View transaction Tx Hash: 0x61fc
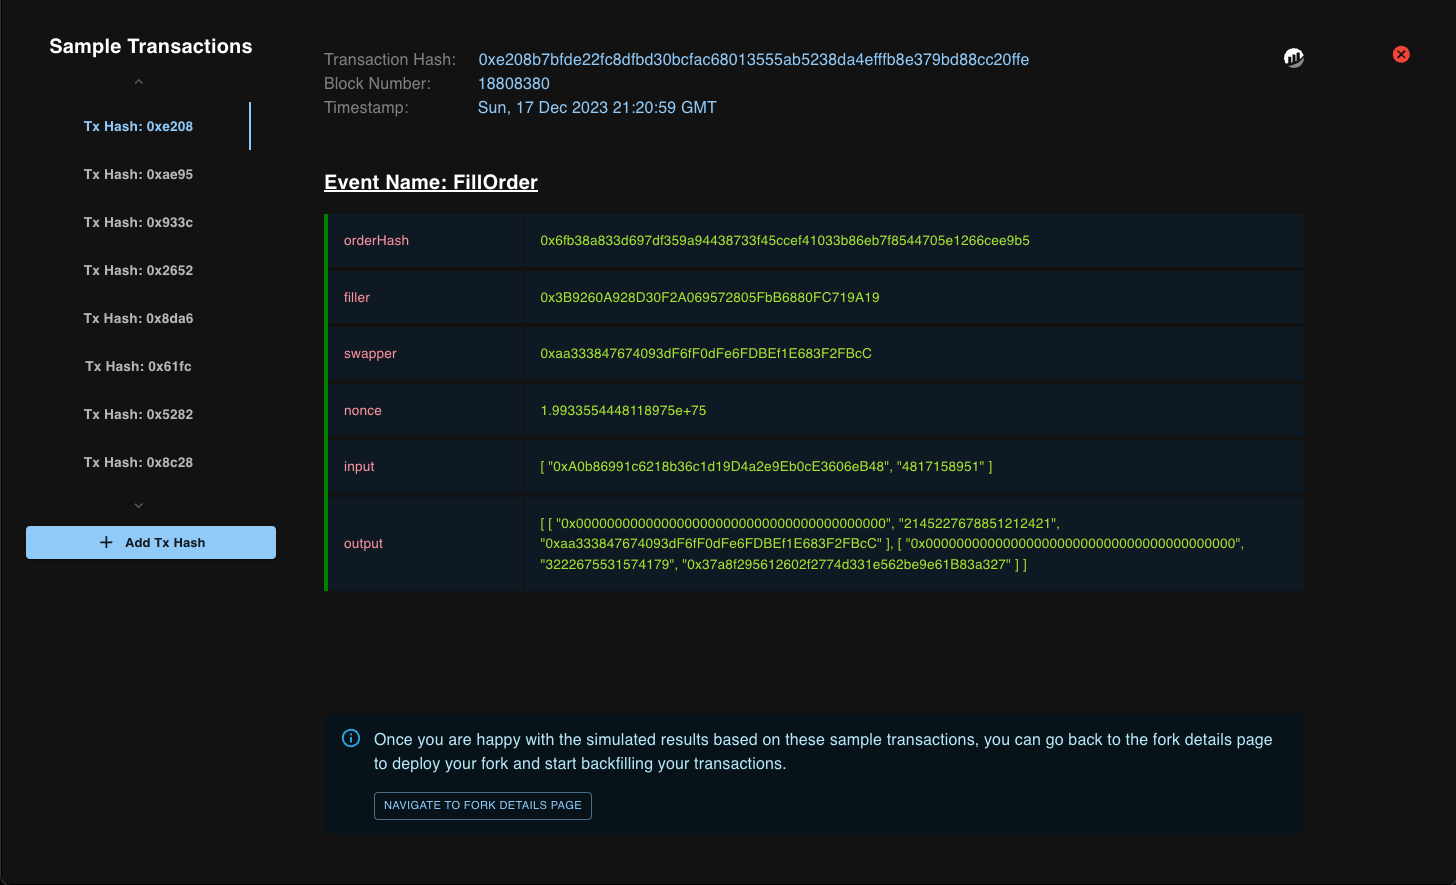1456x885 pixels. point(138,367)
